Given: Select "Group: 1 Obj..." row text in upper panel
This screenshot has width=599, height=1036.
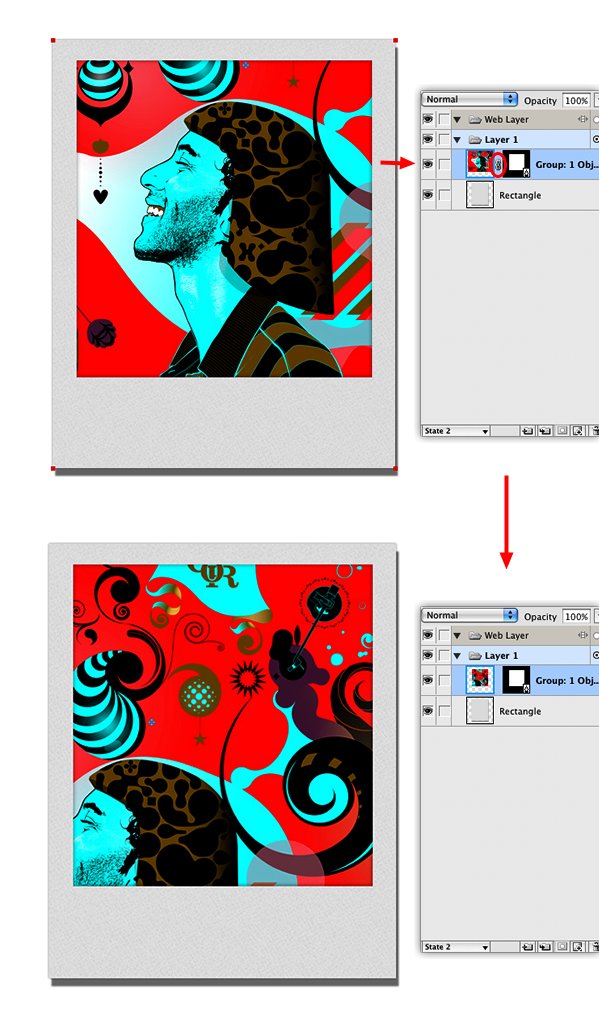Looking at the screenshot, I should (567, 164).
